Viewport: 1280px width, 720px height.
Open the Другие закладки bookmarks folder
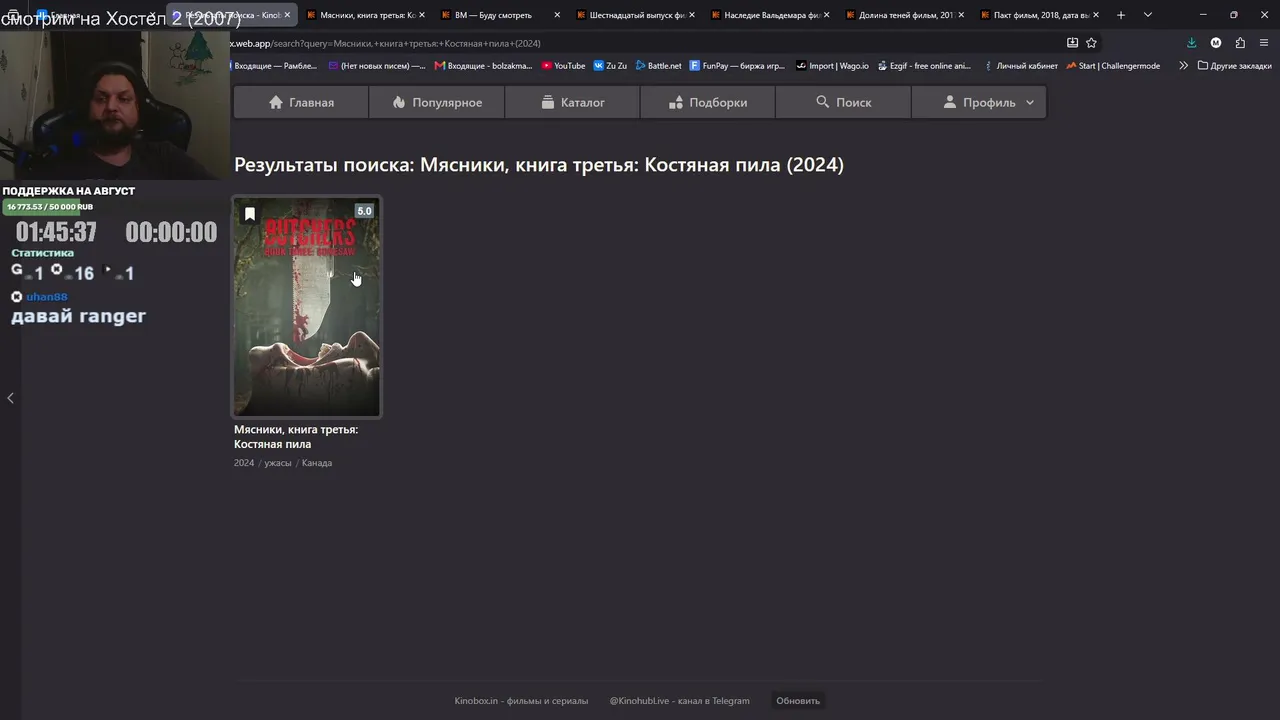(x=1235, y=66)
